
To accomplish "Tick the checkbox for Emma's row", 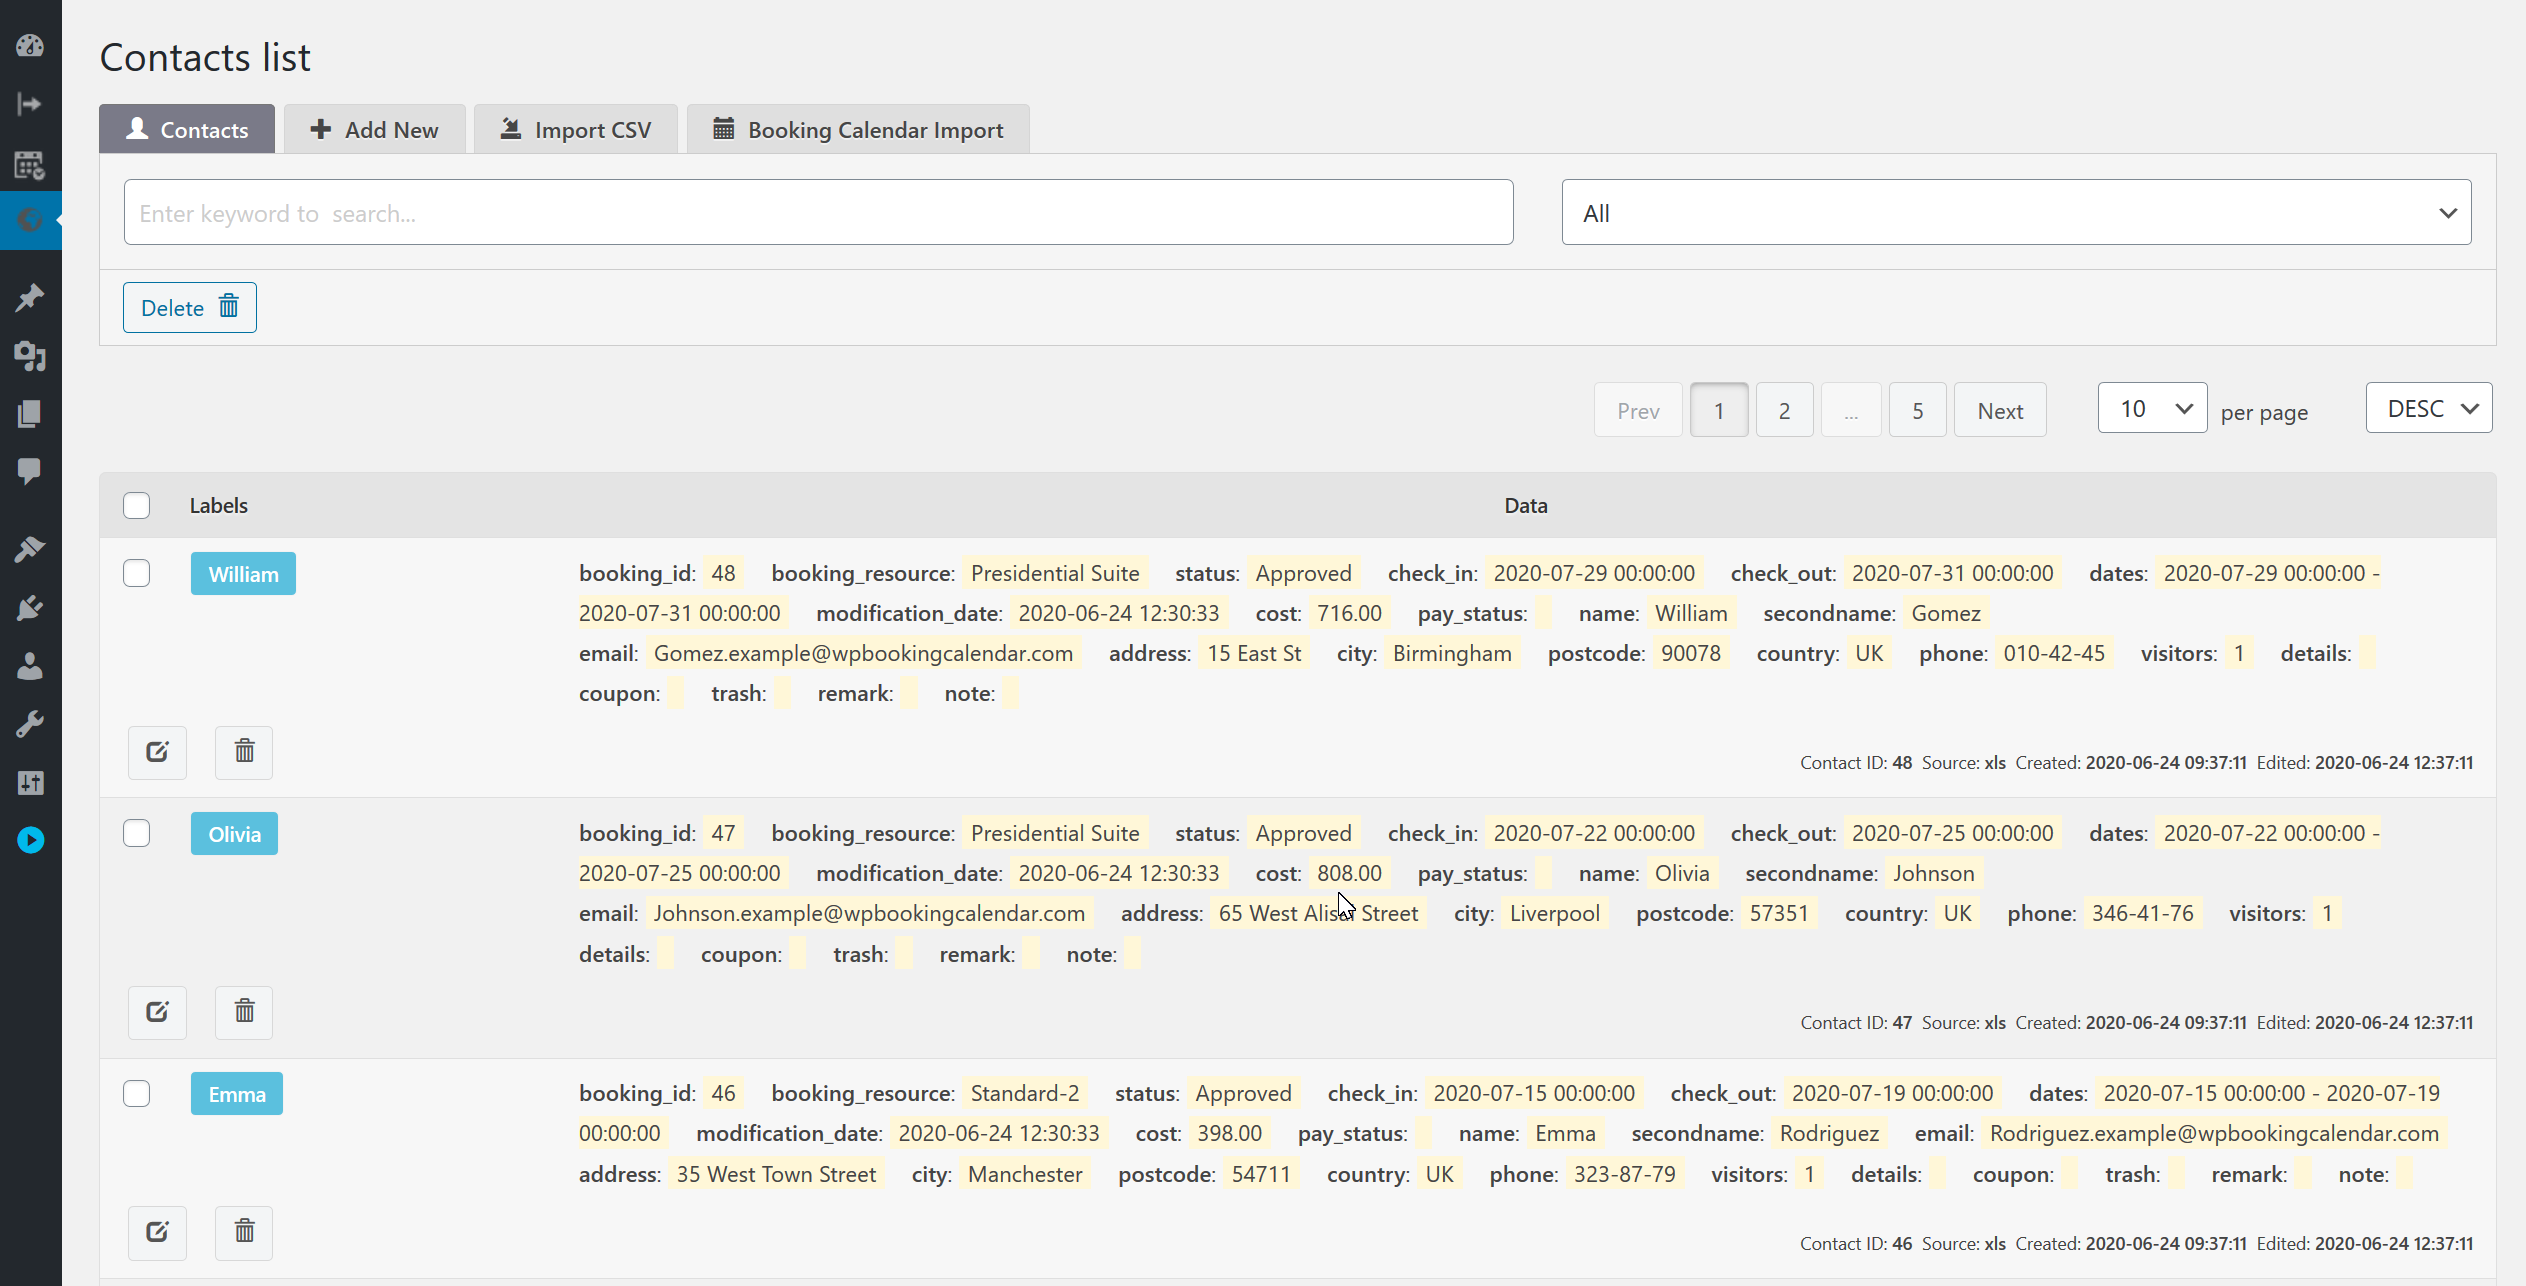I will pos(137,1093).
